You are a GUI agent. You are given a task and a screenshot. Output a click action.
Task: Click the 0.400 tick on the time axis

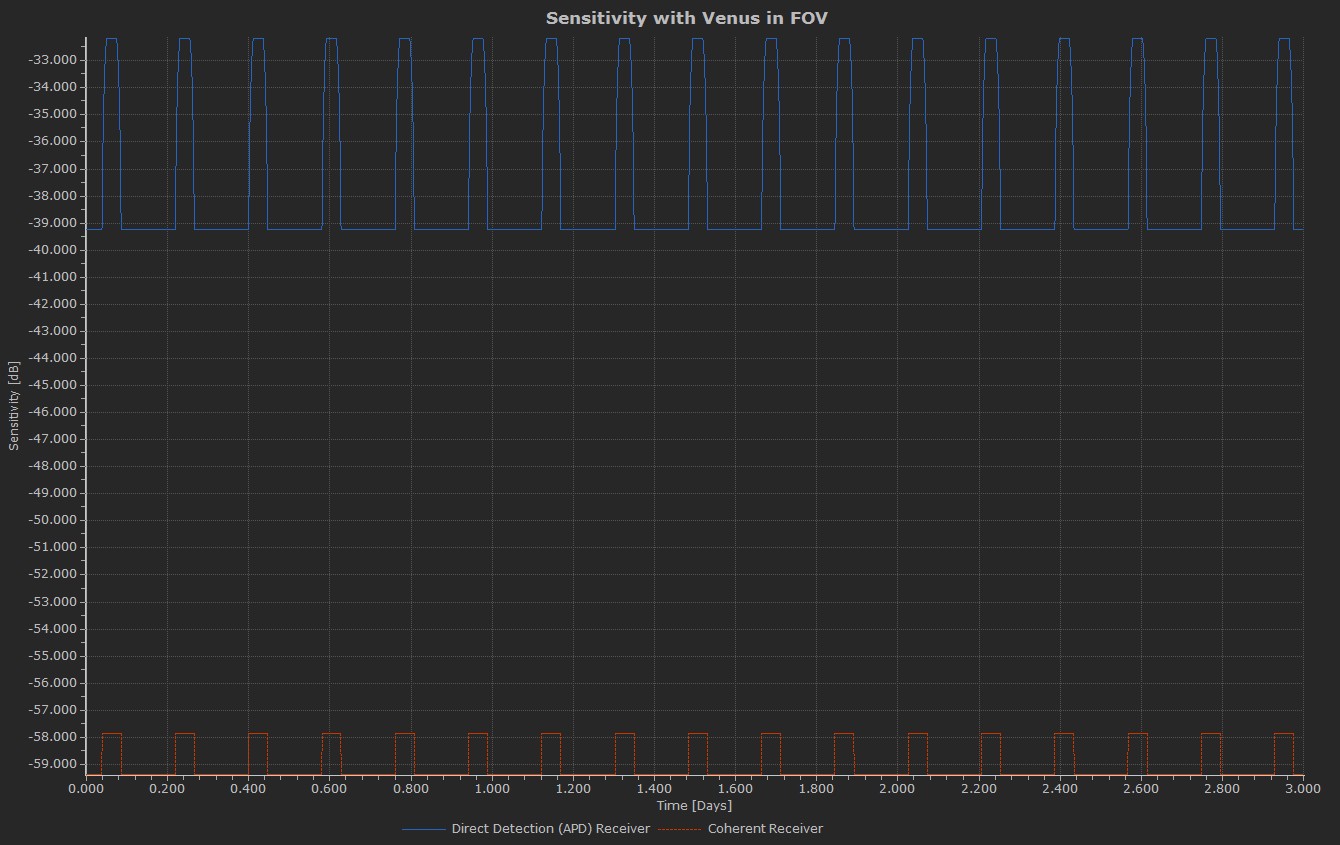248,788
